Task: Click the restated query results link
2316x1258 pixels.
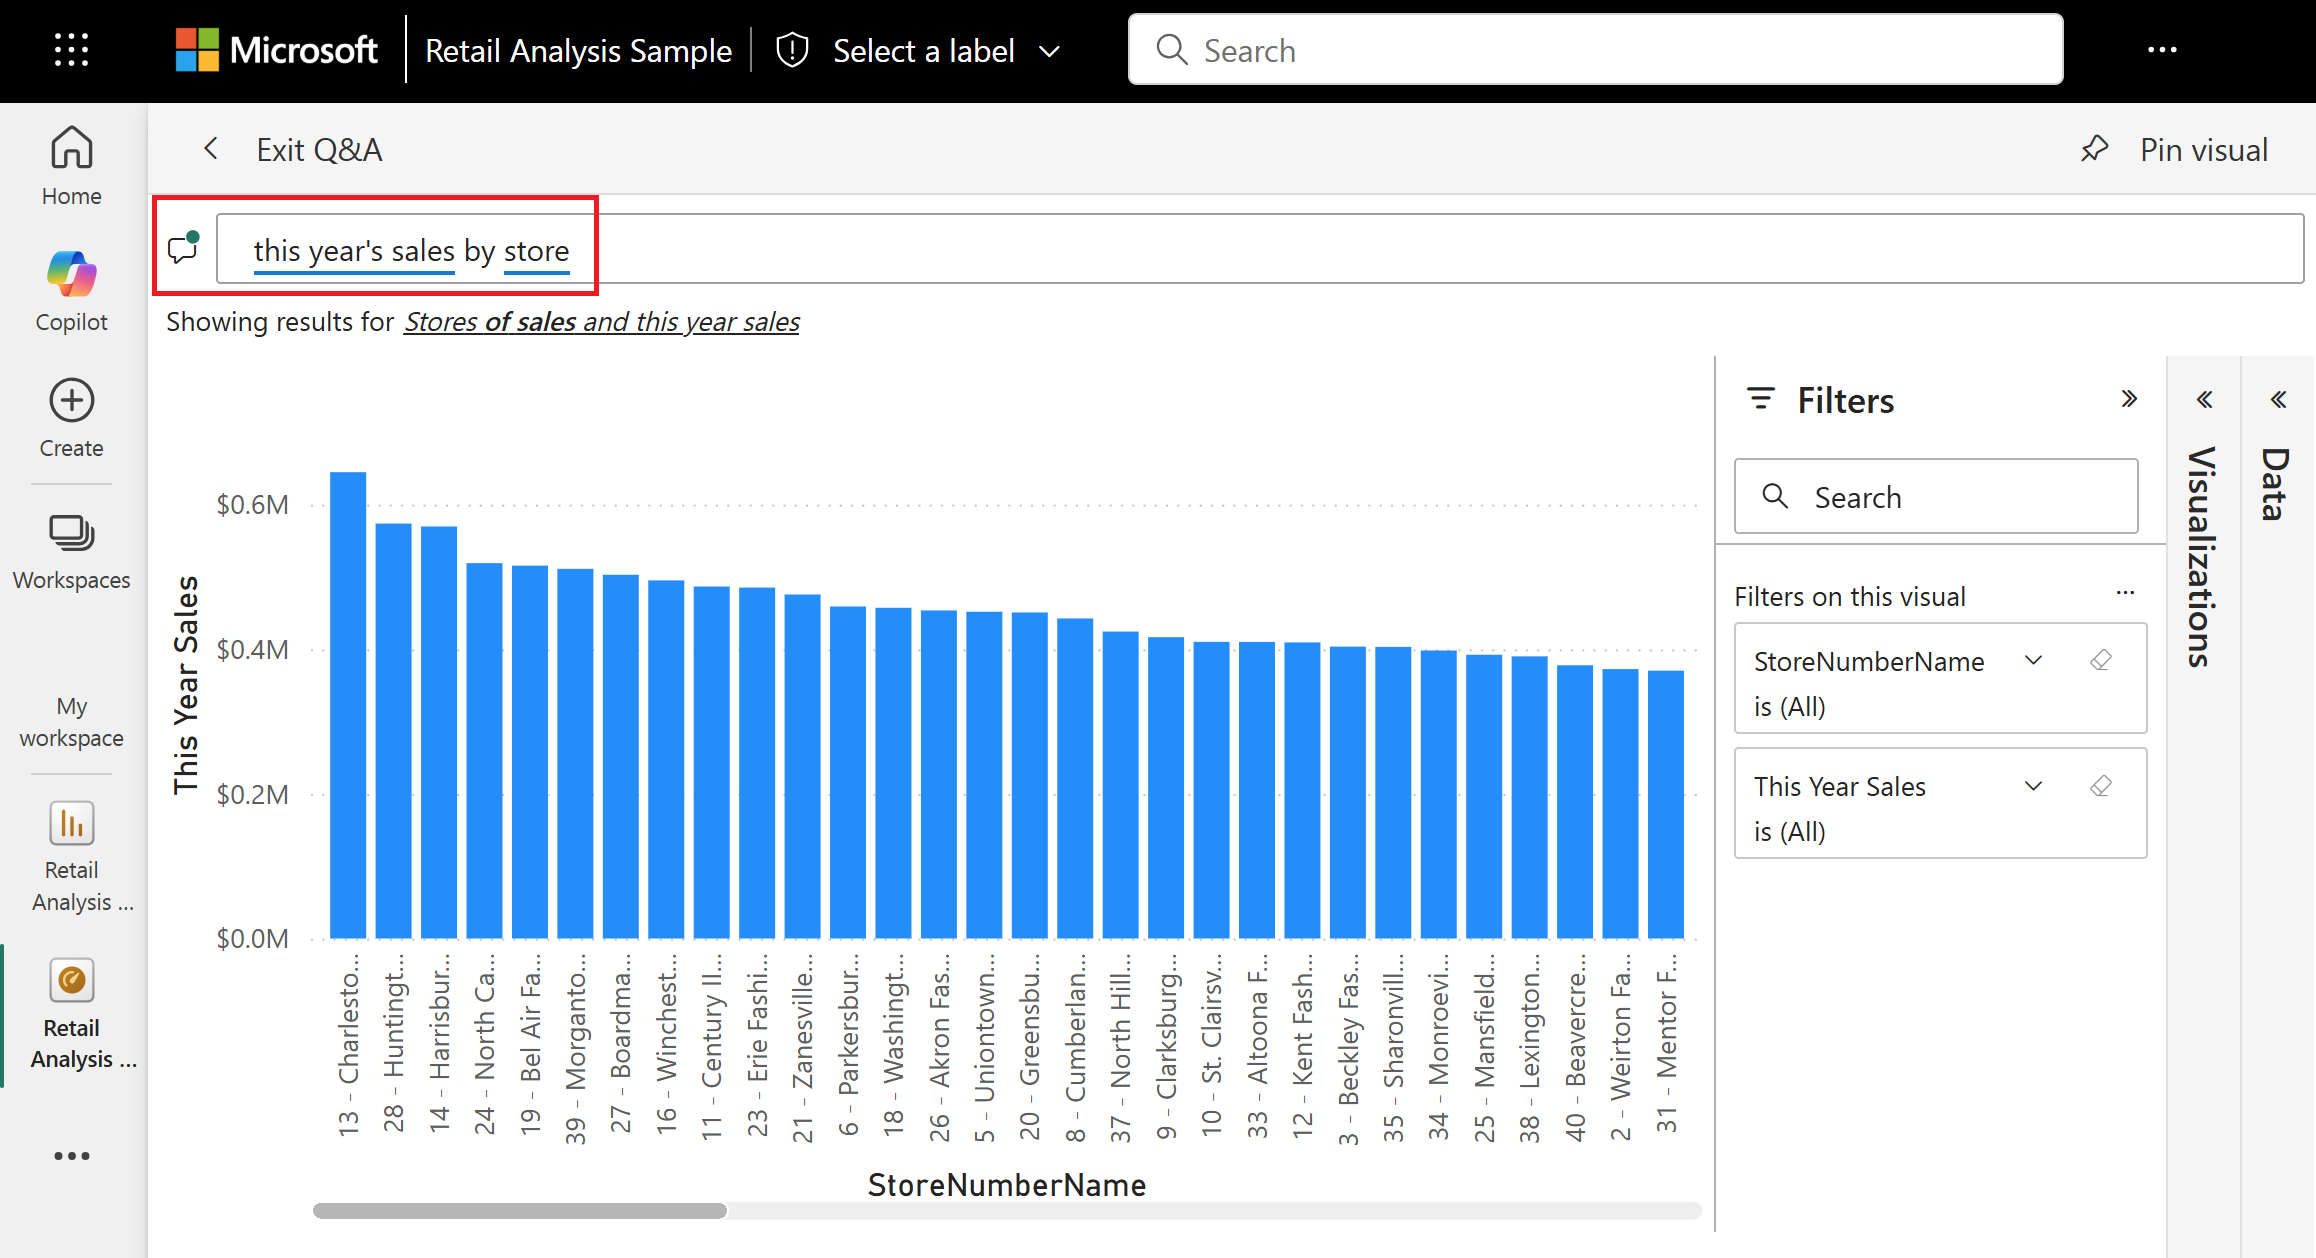Action: click(x=601, y=322)
